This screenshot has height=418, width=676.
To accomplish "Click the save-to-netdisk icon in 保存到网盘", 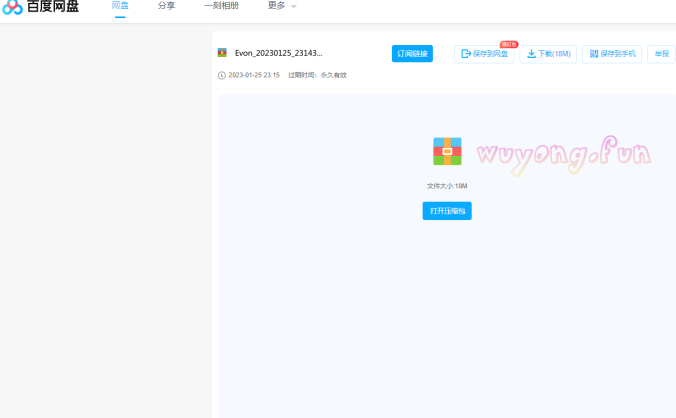I will [466, 54].
